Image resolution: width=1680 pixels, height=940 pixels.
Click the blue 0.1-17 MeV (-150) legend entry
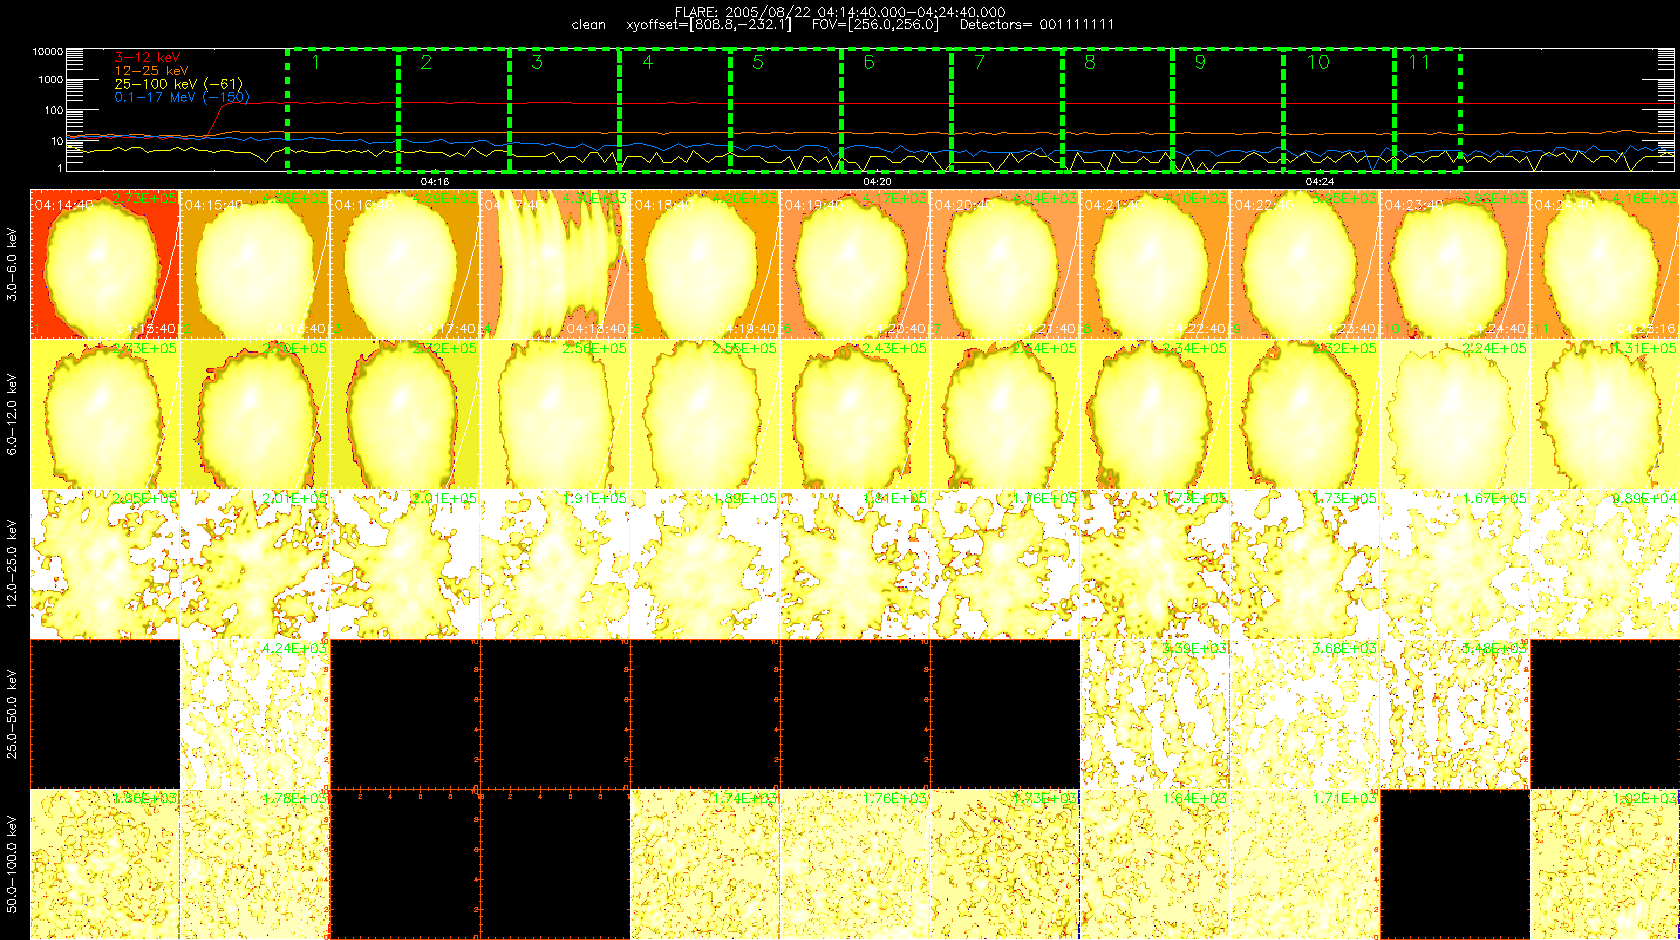(x=182, y=97)
